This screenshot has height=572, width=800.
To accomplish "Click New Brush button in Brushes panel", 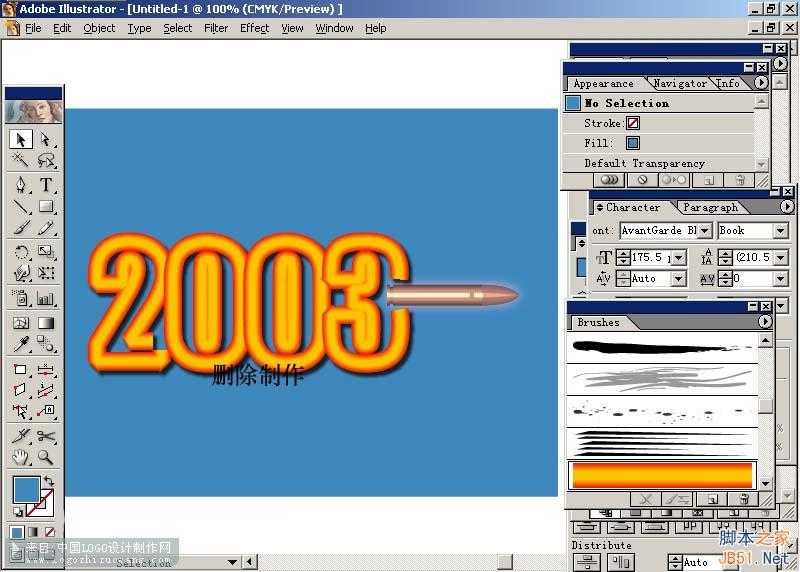I will [x=713, y=499].
